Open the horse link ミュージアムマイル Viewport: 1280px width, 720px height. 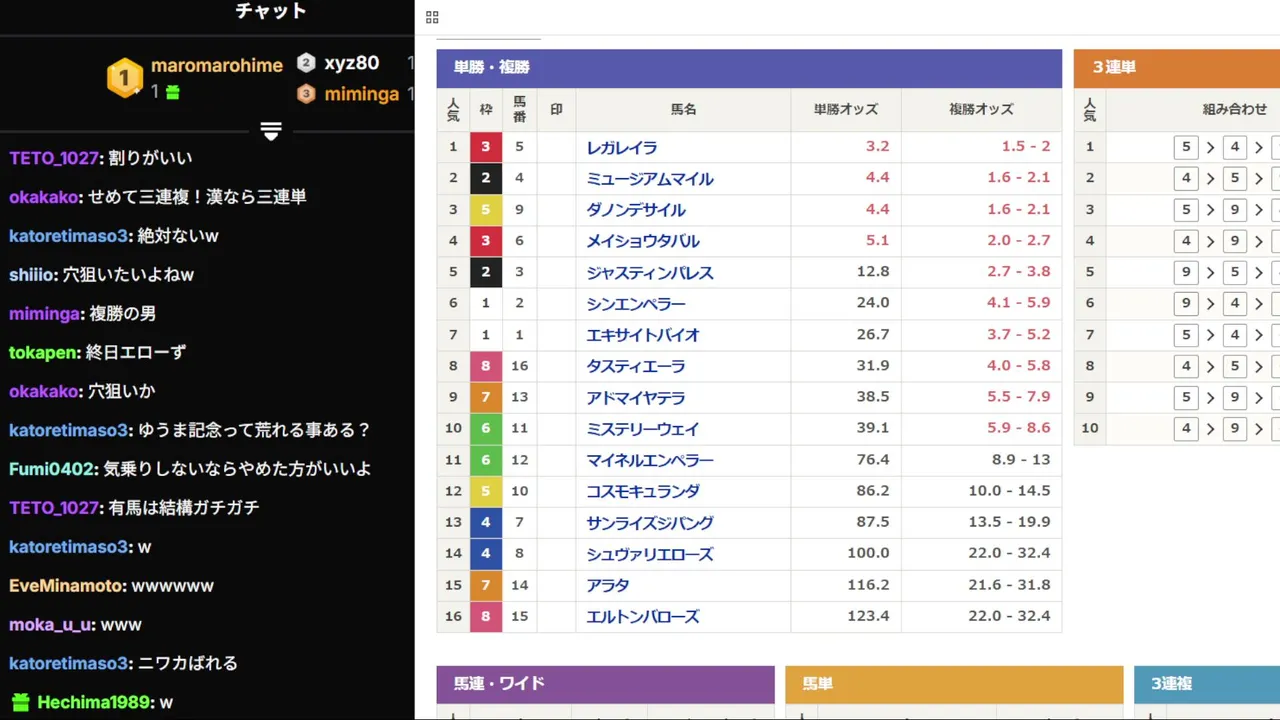[650, 179]
